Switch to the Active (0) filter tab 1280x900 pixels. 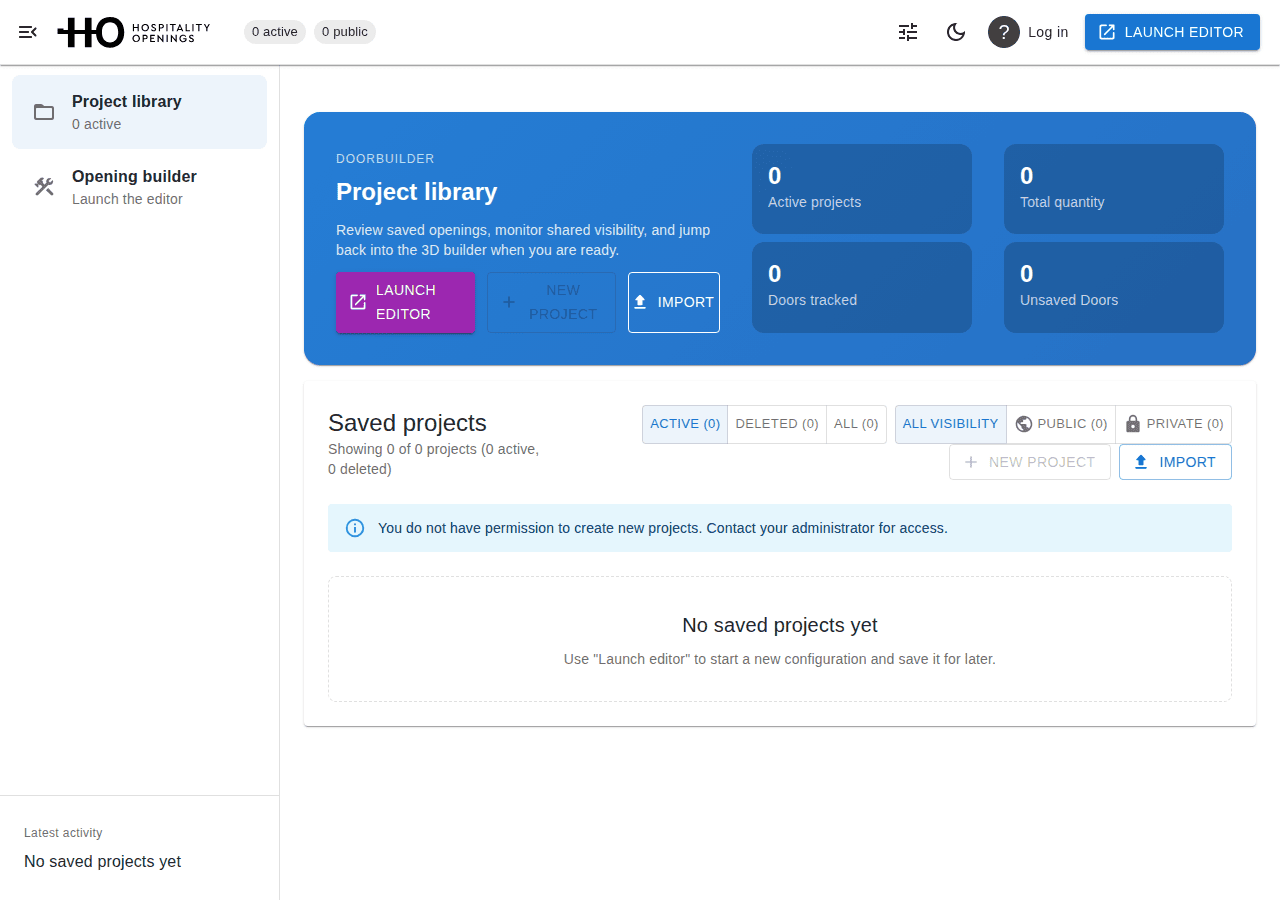click(685, 424)
